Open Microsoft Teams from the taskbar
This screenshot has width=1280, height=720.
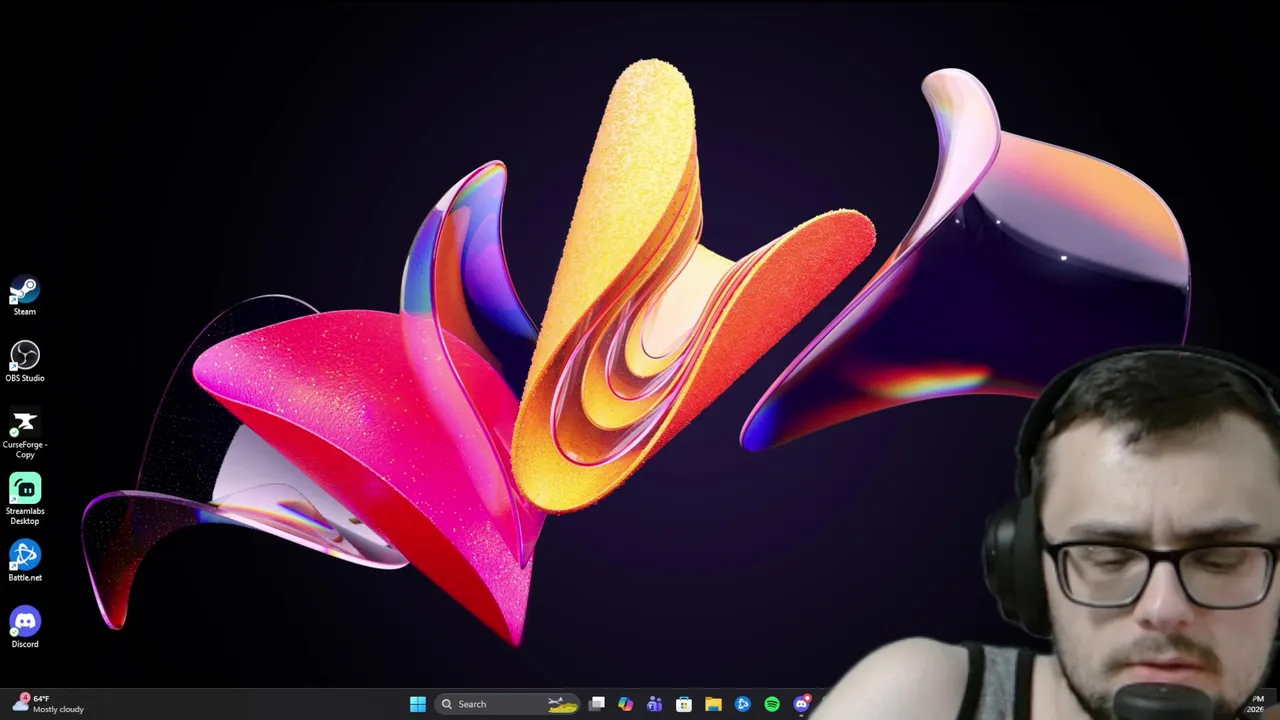point(654,704)
